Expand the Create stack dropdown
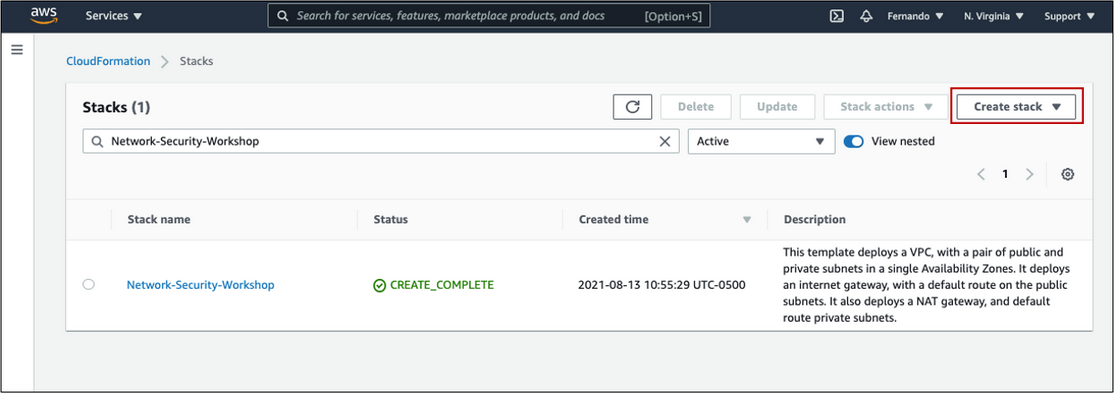 [1017, 107]
